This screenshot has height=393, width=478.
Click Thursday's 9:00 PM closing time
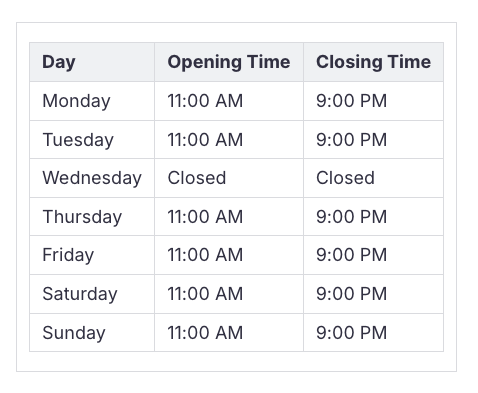pyautogui.click(x=351, y=217)
